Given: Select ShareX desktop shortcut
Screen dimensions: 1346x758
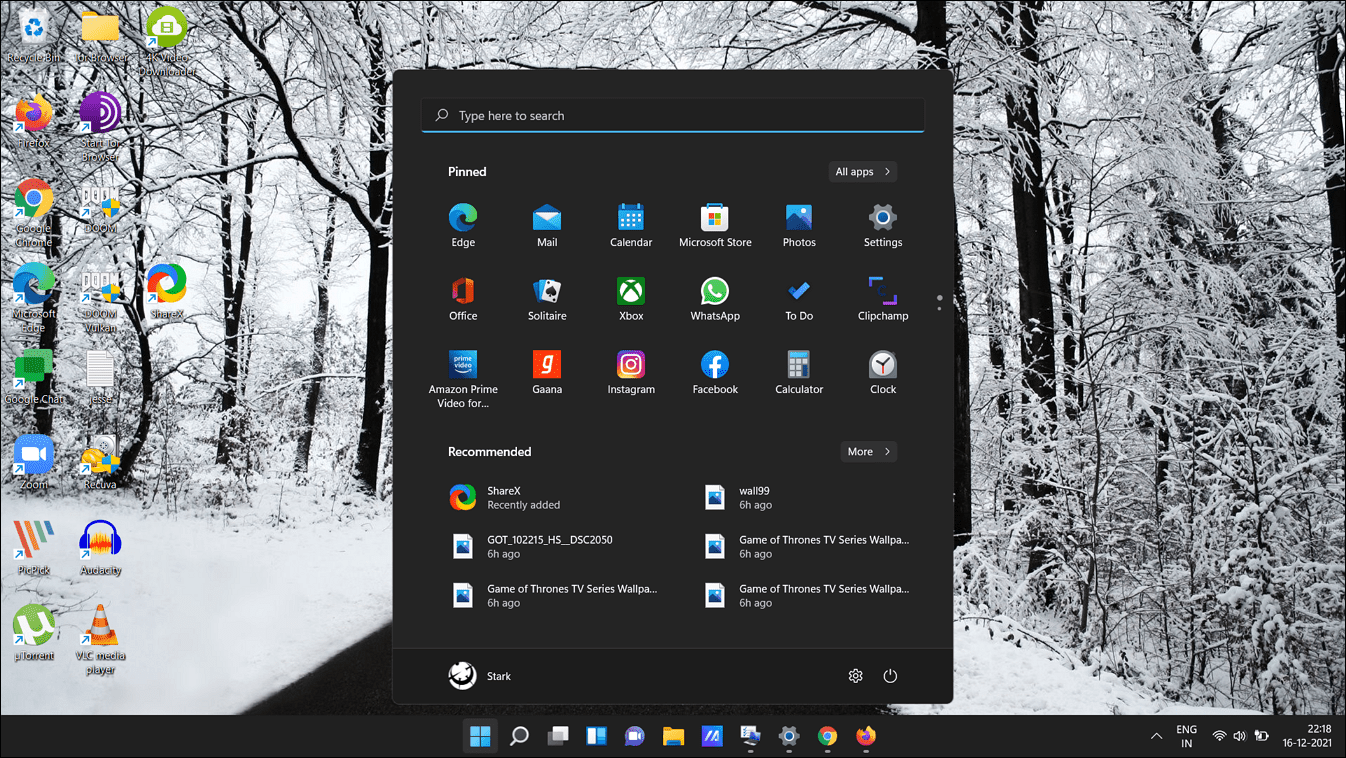Looking at the screenshot, I should 167,293.
